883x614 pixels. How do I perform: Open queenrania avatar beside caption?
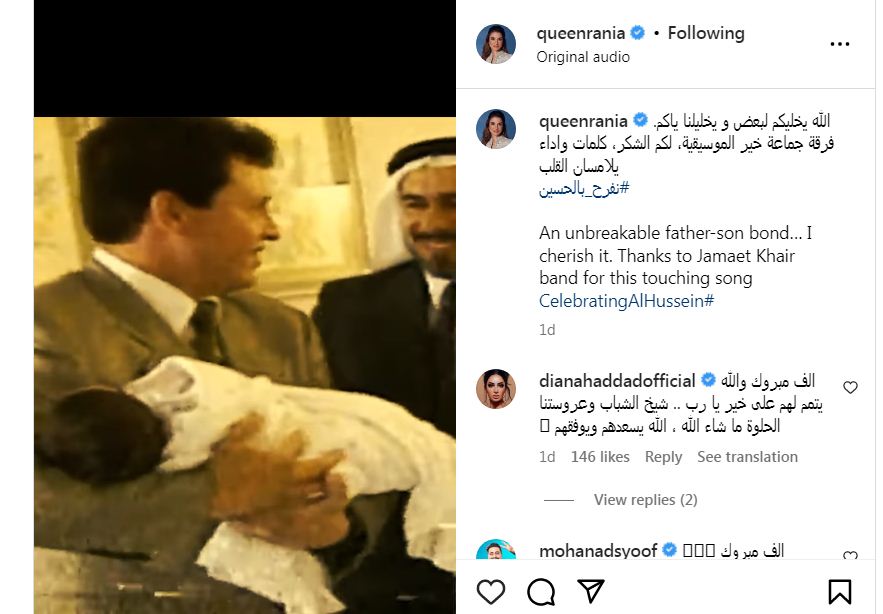[496, 129]
